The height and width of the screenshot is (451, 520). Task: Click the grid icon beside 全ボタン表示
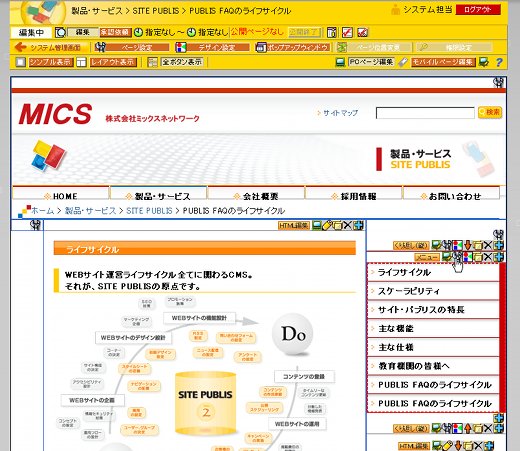152,62
